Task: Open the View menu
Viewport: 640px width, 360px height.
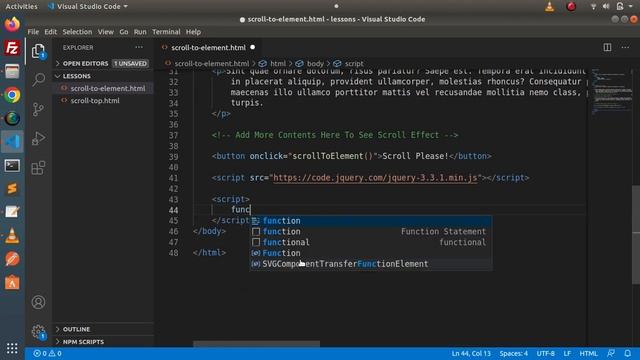Action: [x=106, y=32]
